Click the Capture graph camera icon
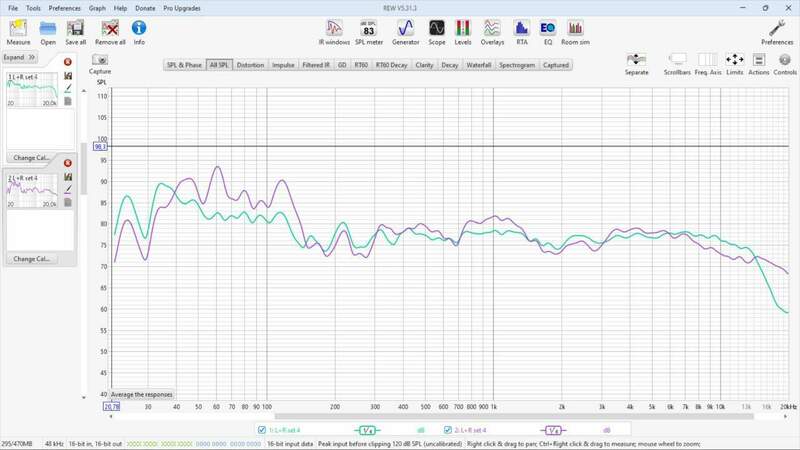 100,62
